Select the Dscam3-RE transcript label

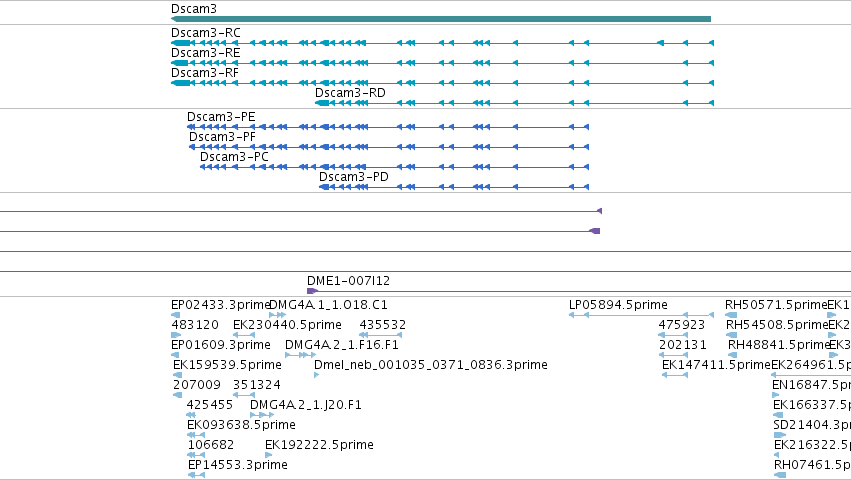coord(206,53)
